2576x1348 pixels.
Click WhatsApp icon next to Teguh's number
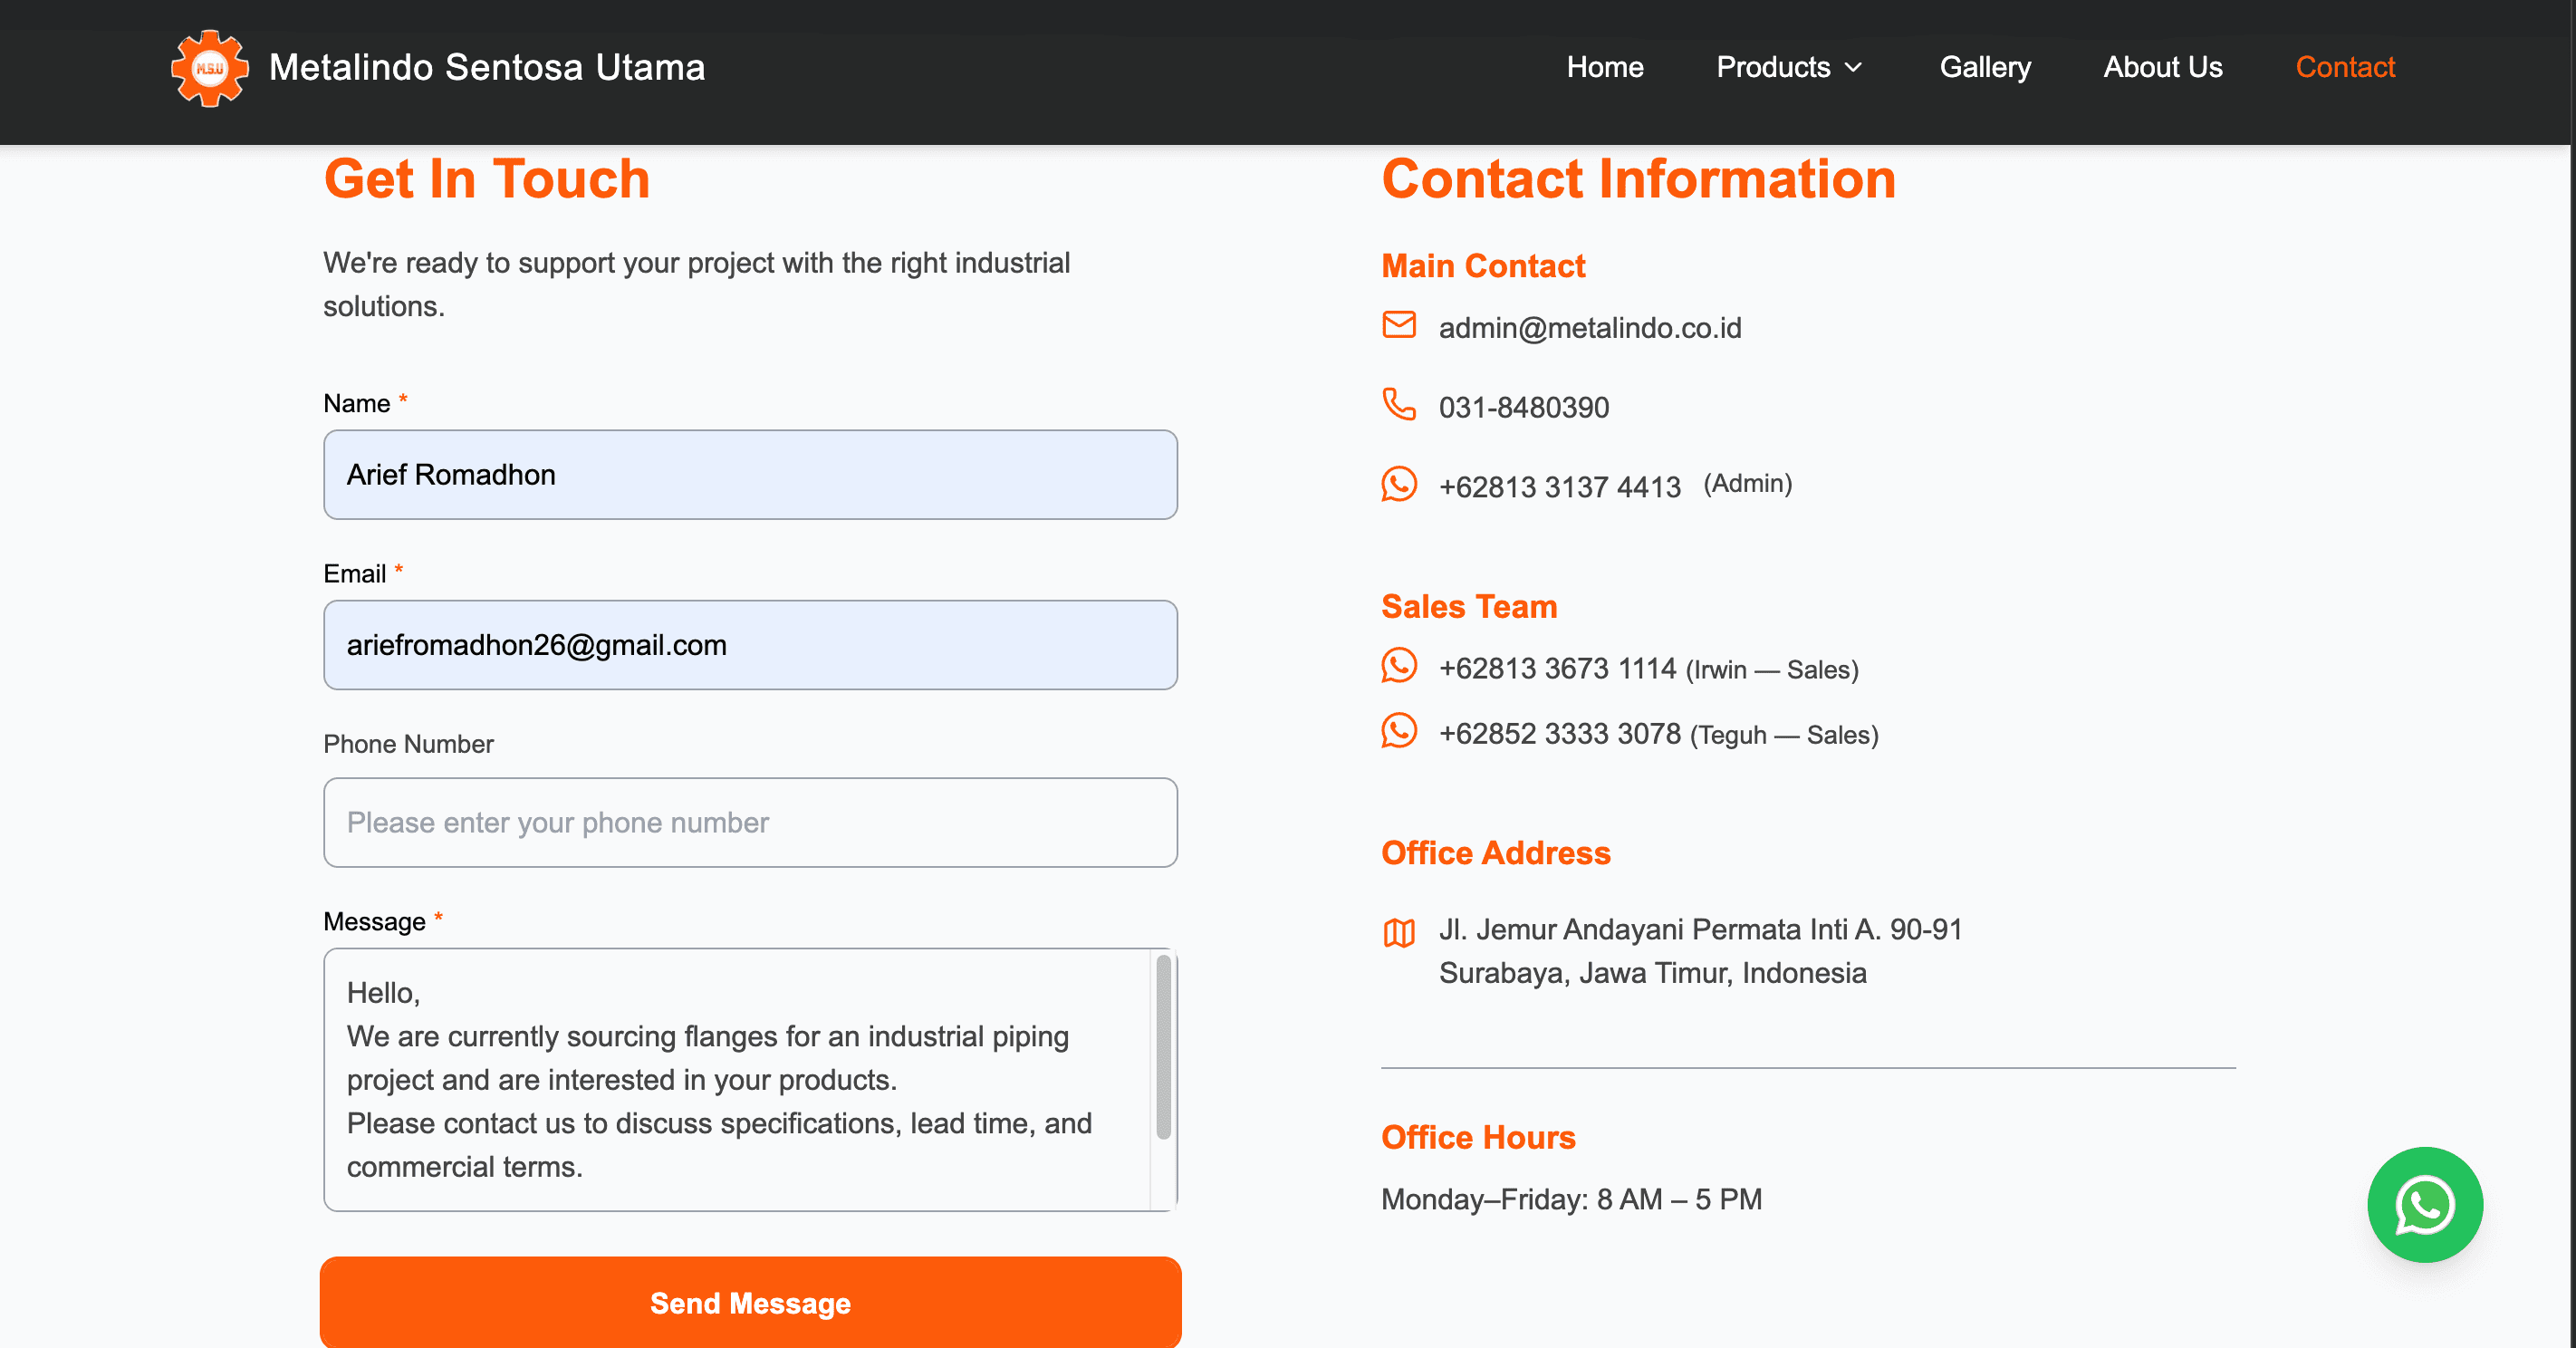point(1398,731)
